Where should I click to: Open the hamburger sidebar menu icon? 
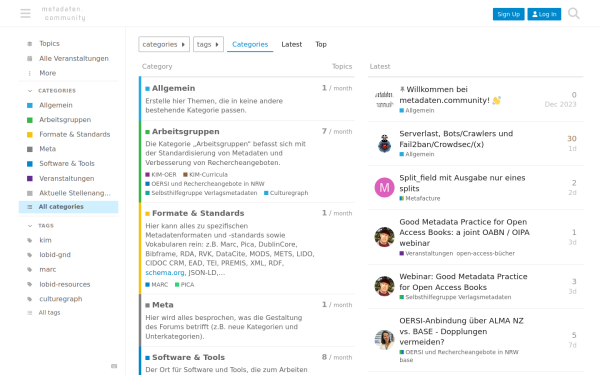(x=26, y=13)
